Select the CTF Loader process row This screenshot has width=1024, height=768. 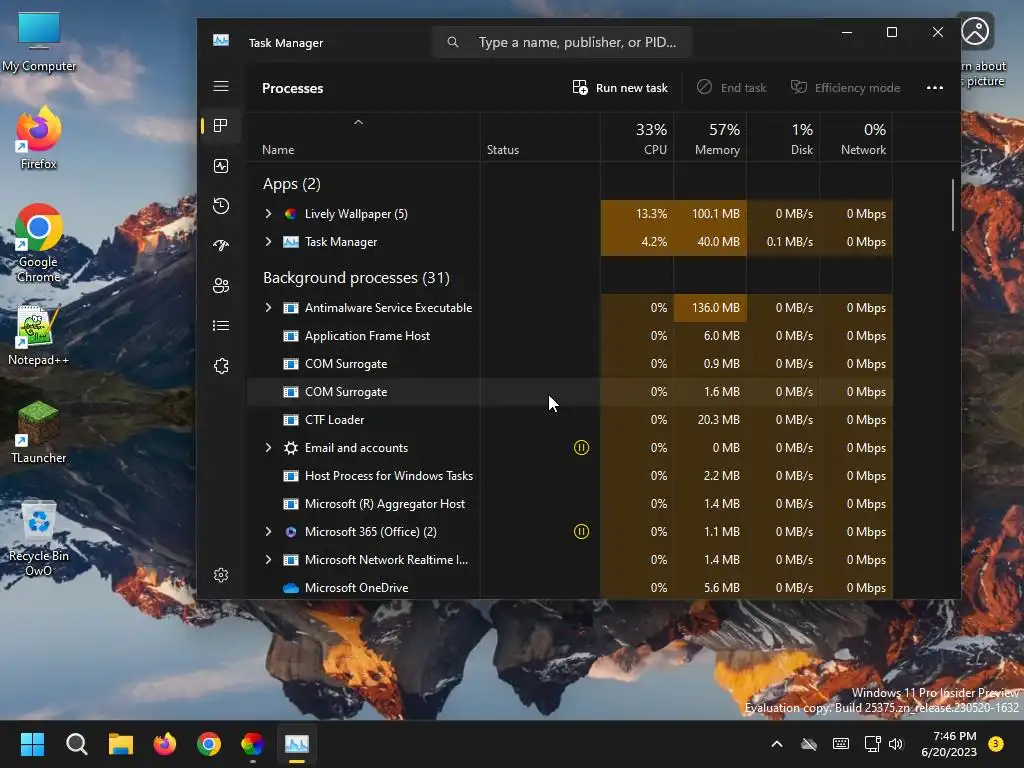(x=569, y=420)
